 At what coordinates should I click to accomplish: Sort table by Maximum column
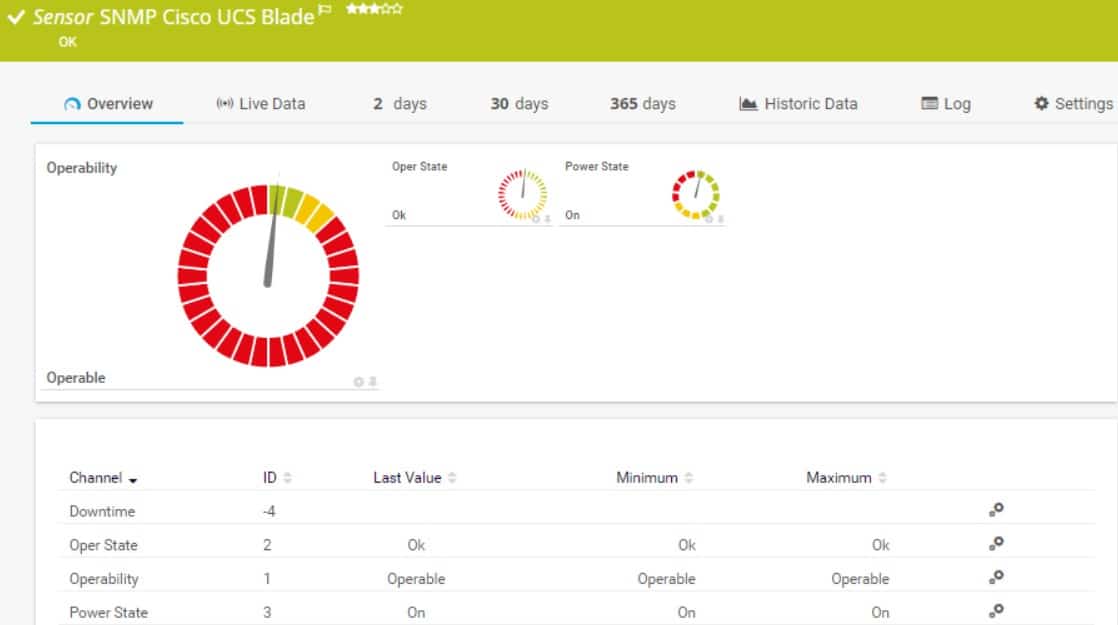coord(846,477)
